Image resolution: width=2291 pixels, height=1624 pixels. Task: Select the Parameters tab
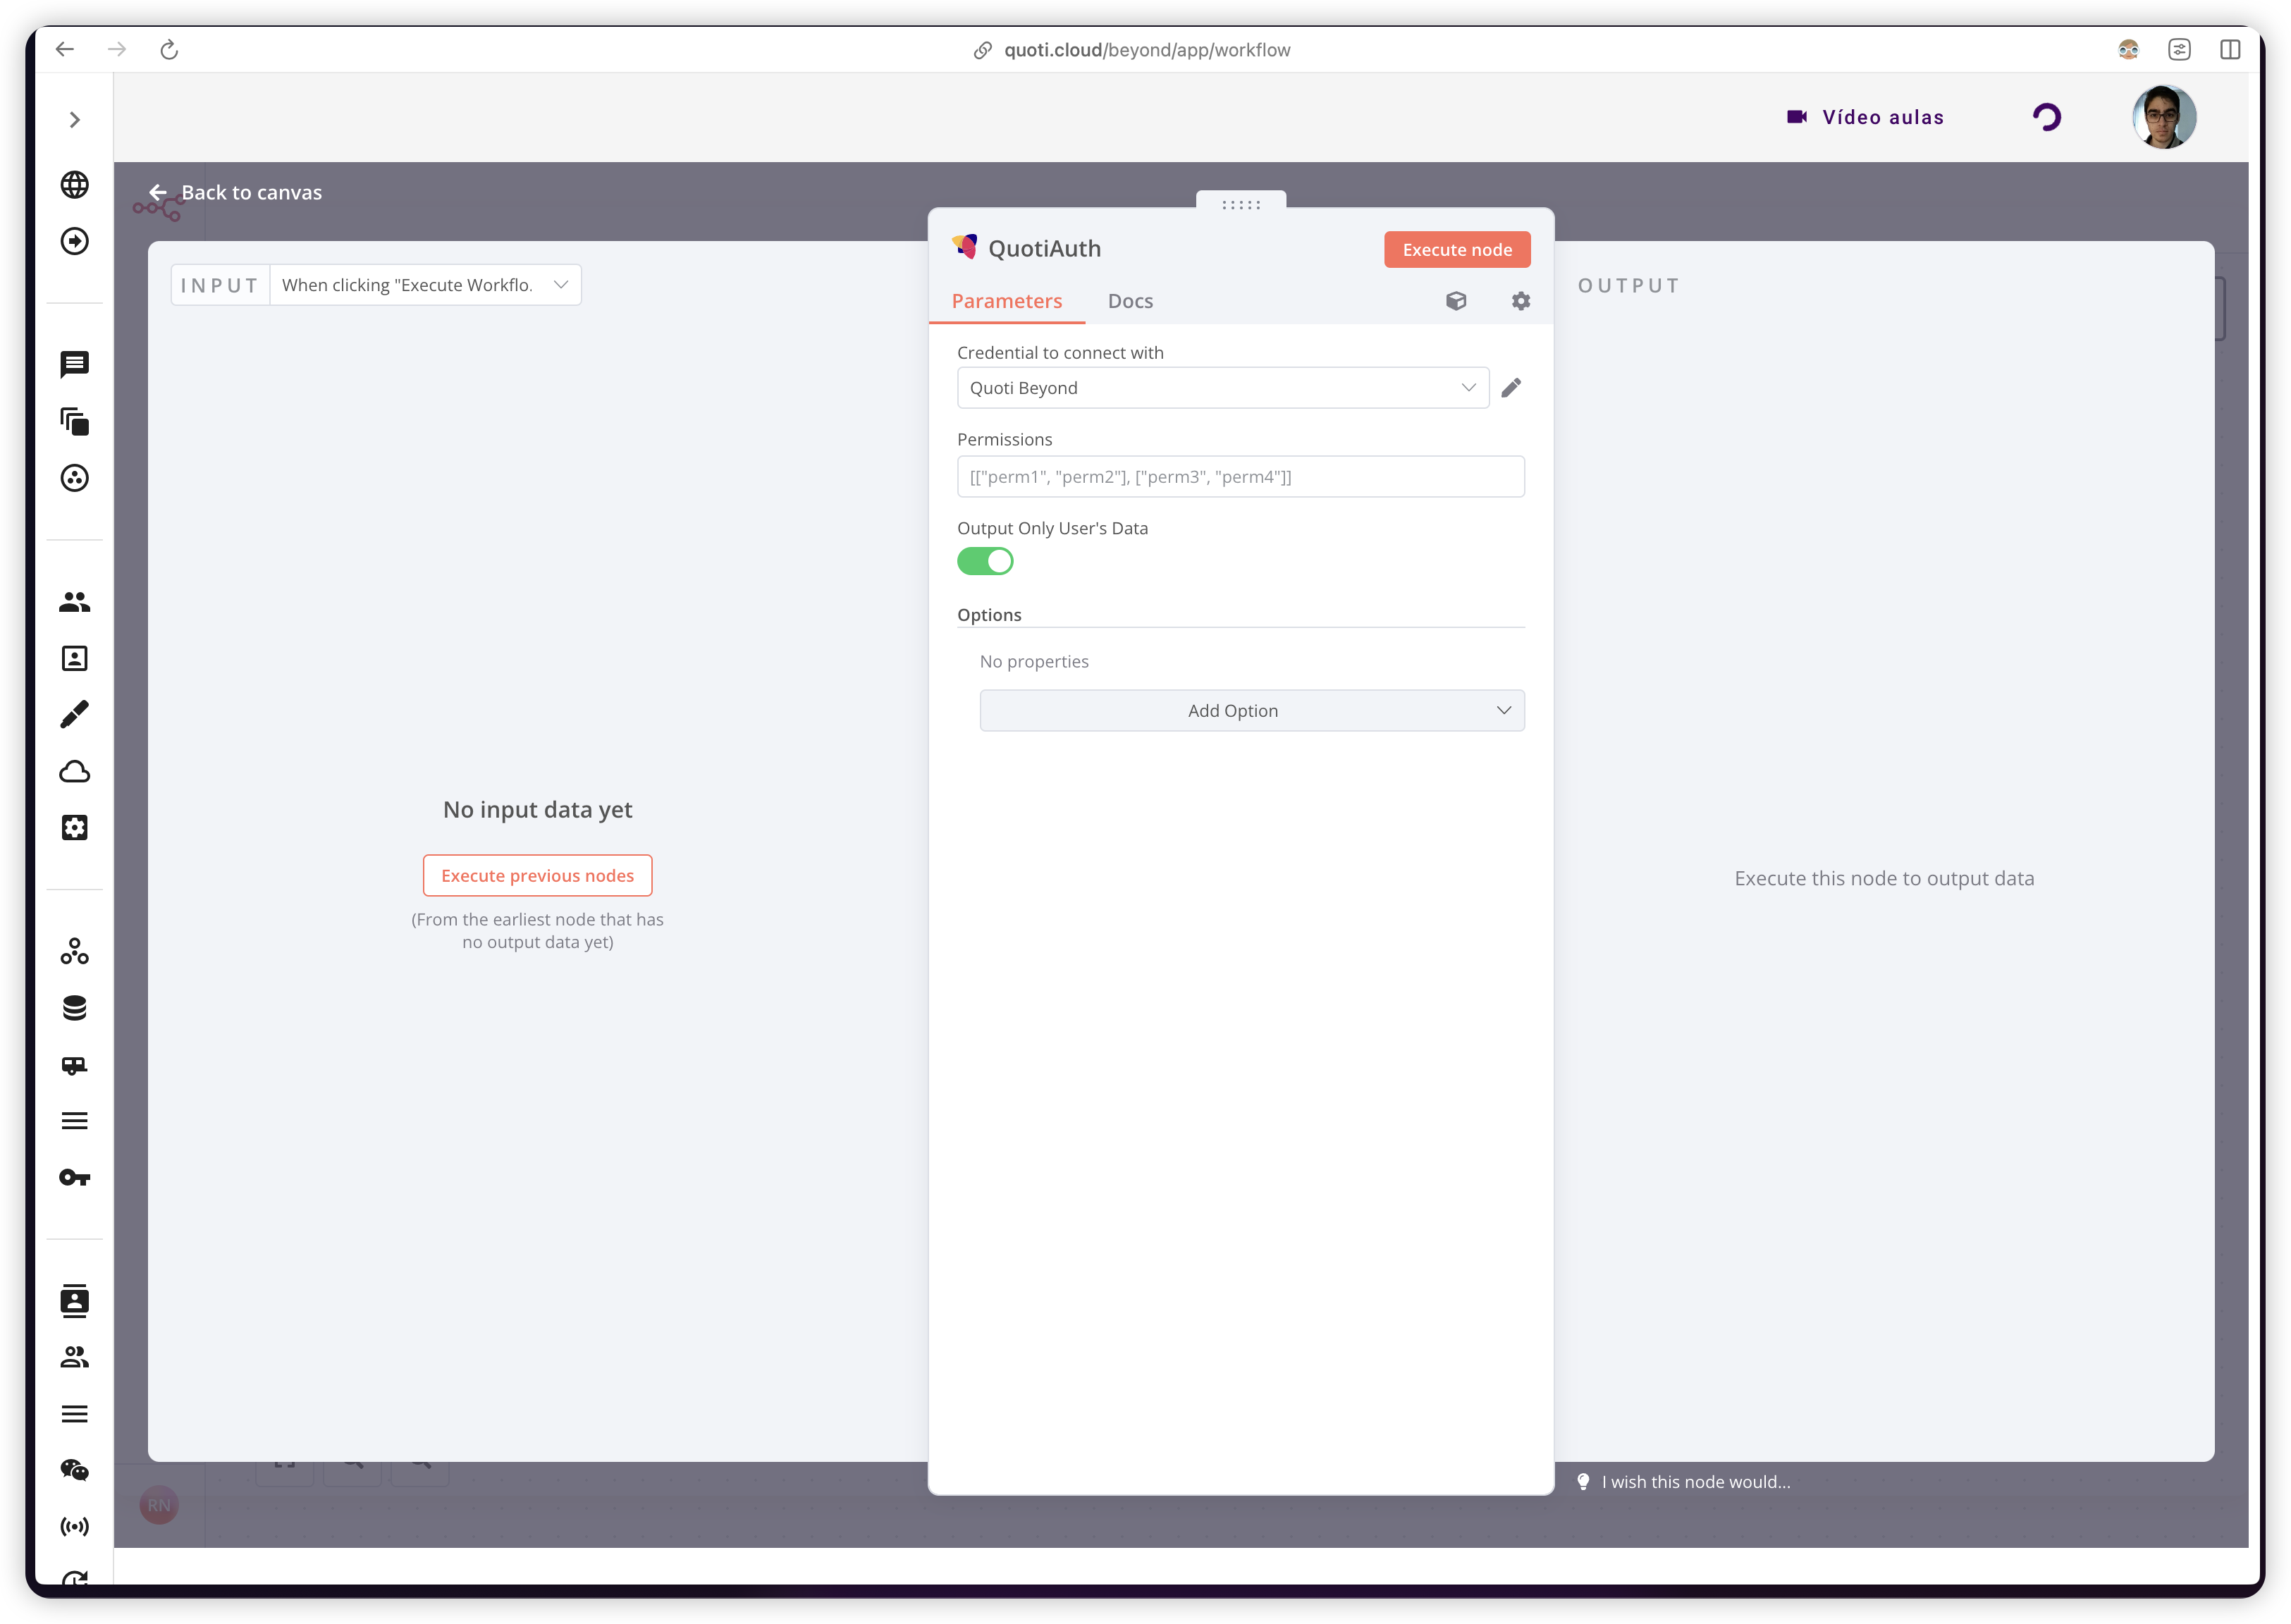[1006, 301]
